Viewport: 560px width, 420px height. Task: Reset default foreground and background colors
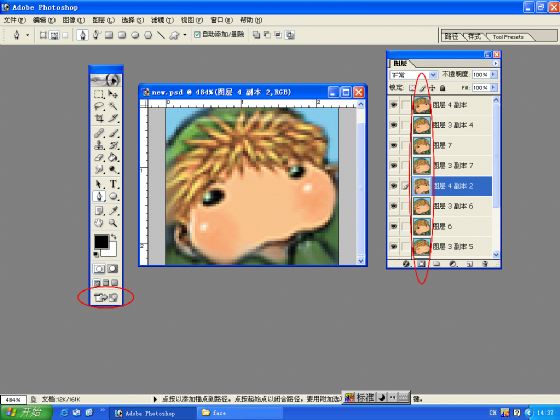coord(96,254)
